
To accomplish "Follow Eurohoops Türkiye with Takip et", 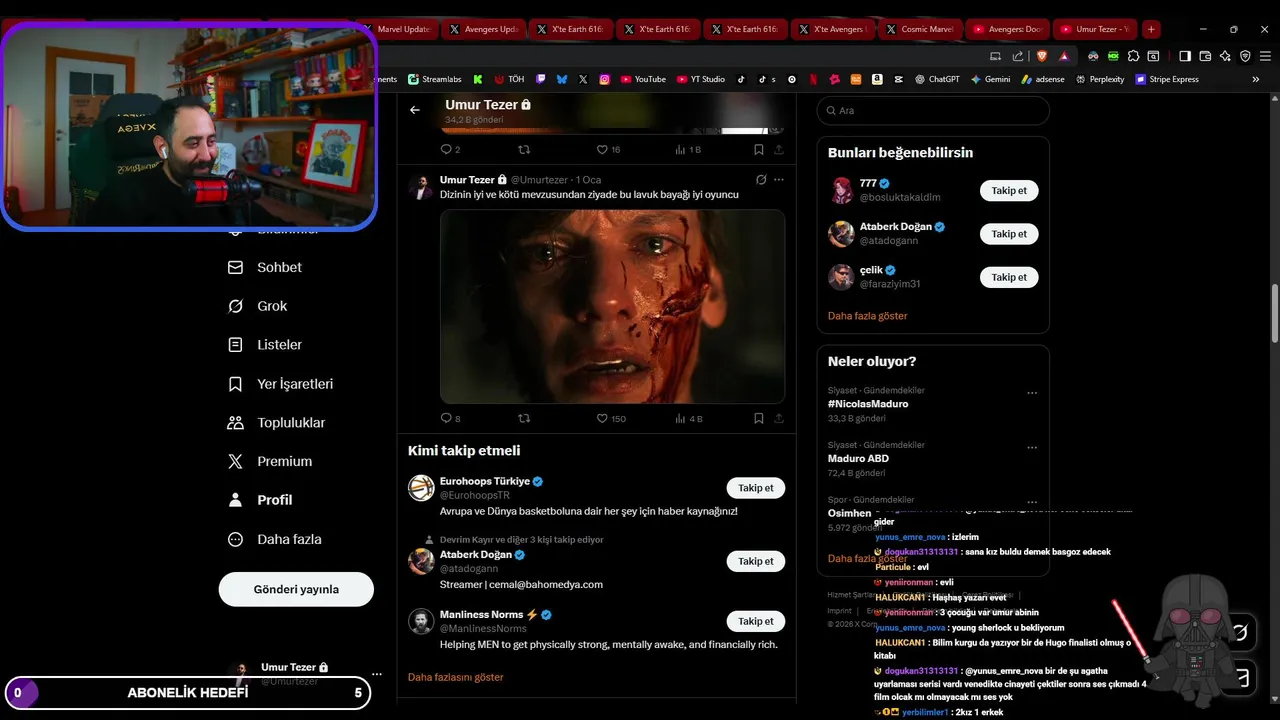I will (756, 488).
